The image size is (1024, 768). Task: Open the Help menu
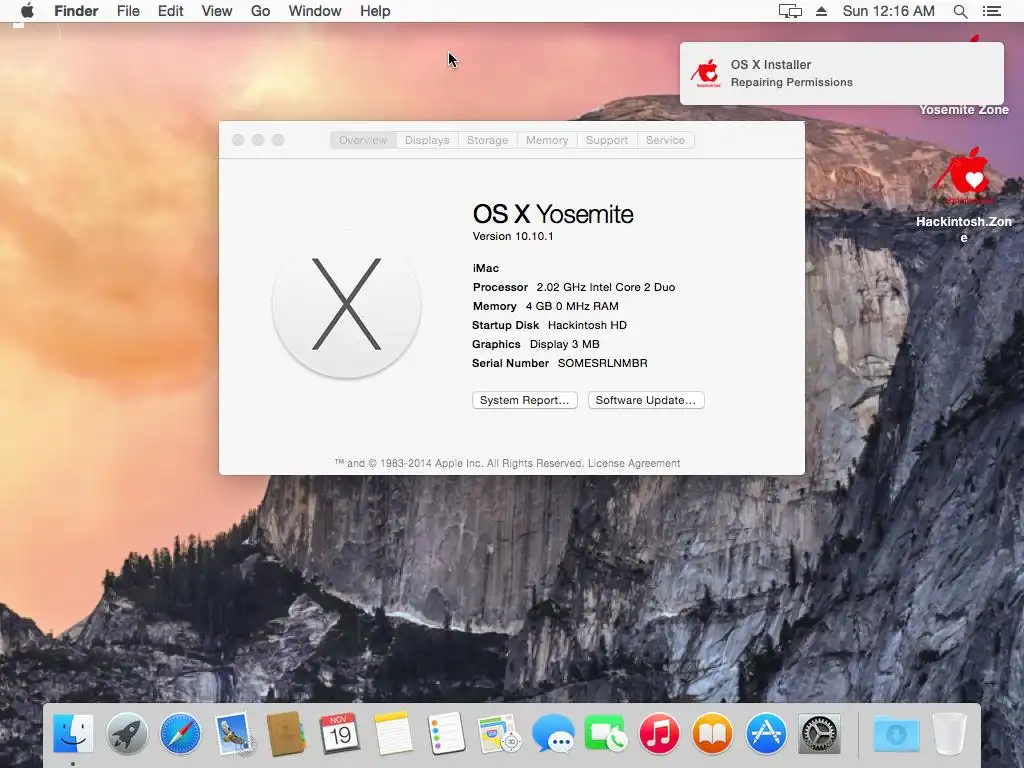[x=375, y=11]
